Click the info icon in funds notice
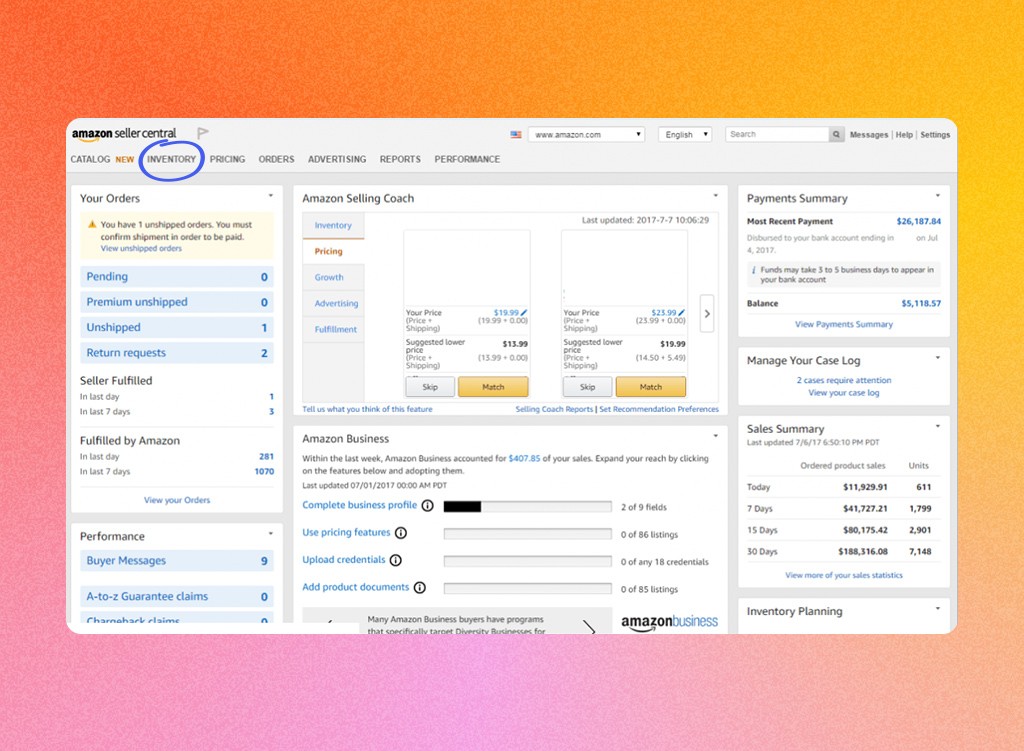The height and width of the screenshot is (751, 1024). point(754,270)
